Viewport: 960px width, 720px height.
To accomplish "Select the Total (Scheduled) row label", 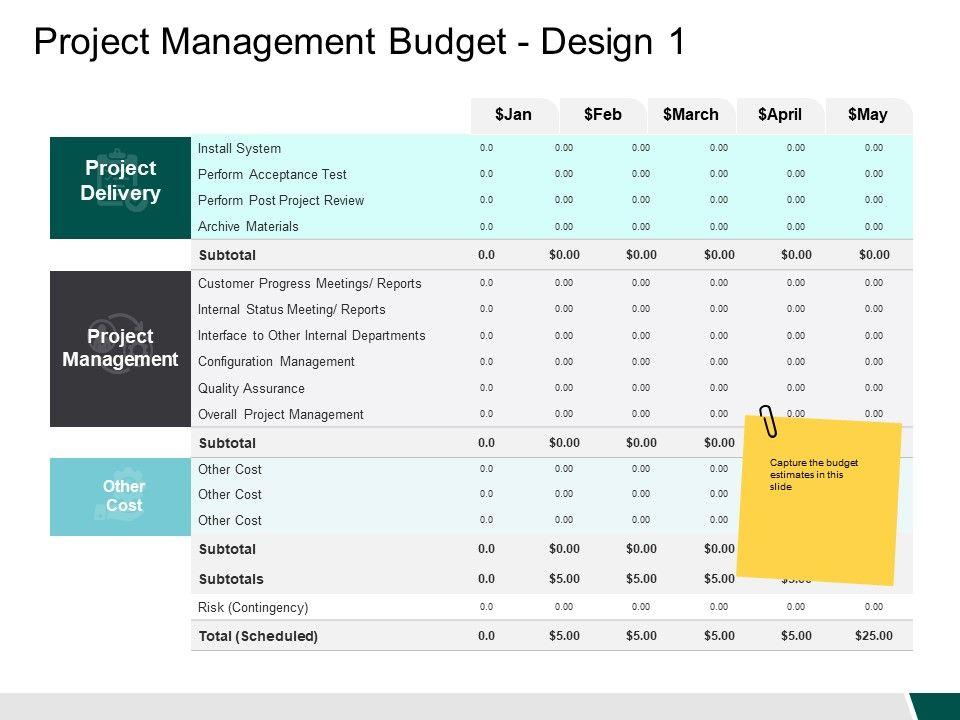I will coord(258,636).
